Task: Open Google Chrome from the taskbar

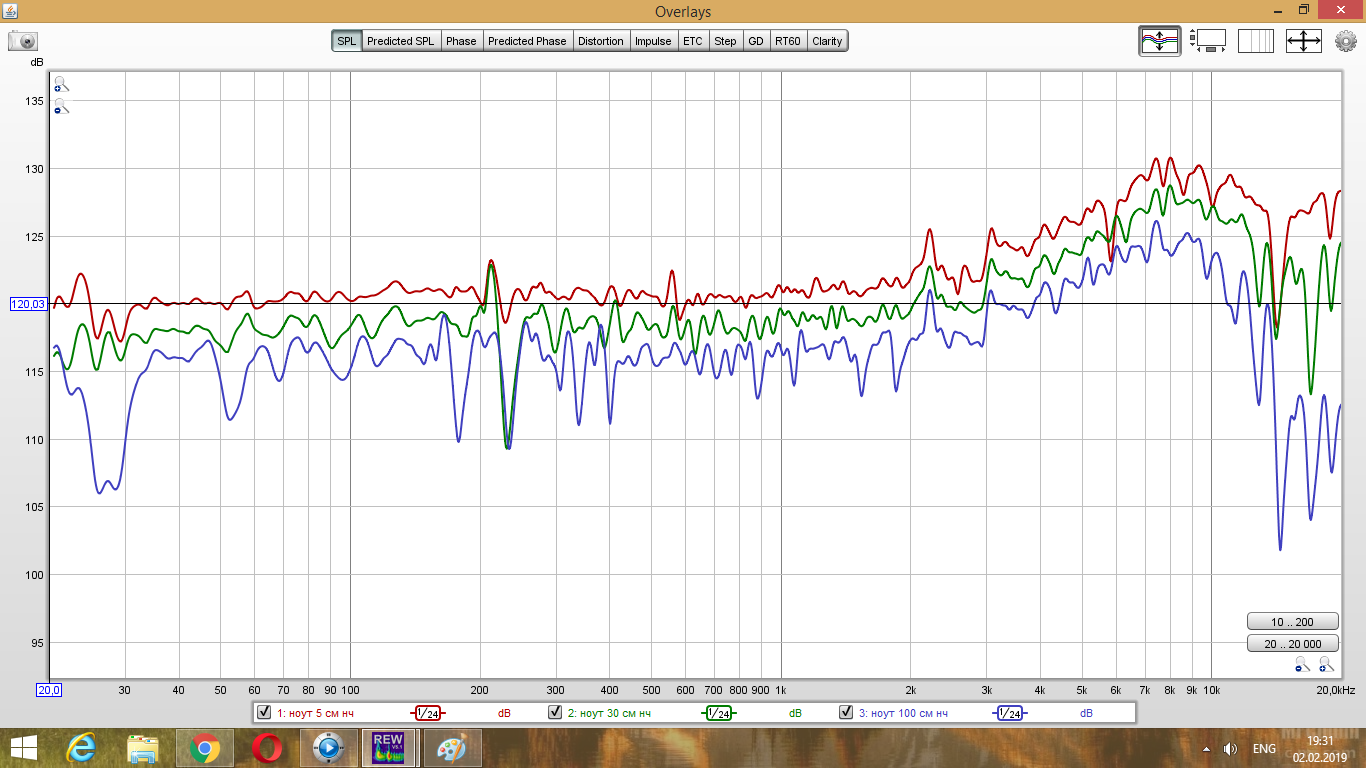Action: pos(205,748)
